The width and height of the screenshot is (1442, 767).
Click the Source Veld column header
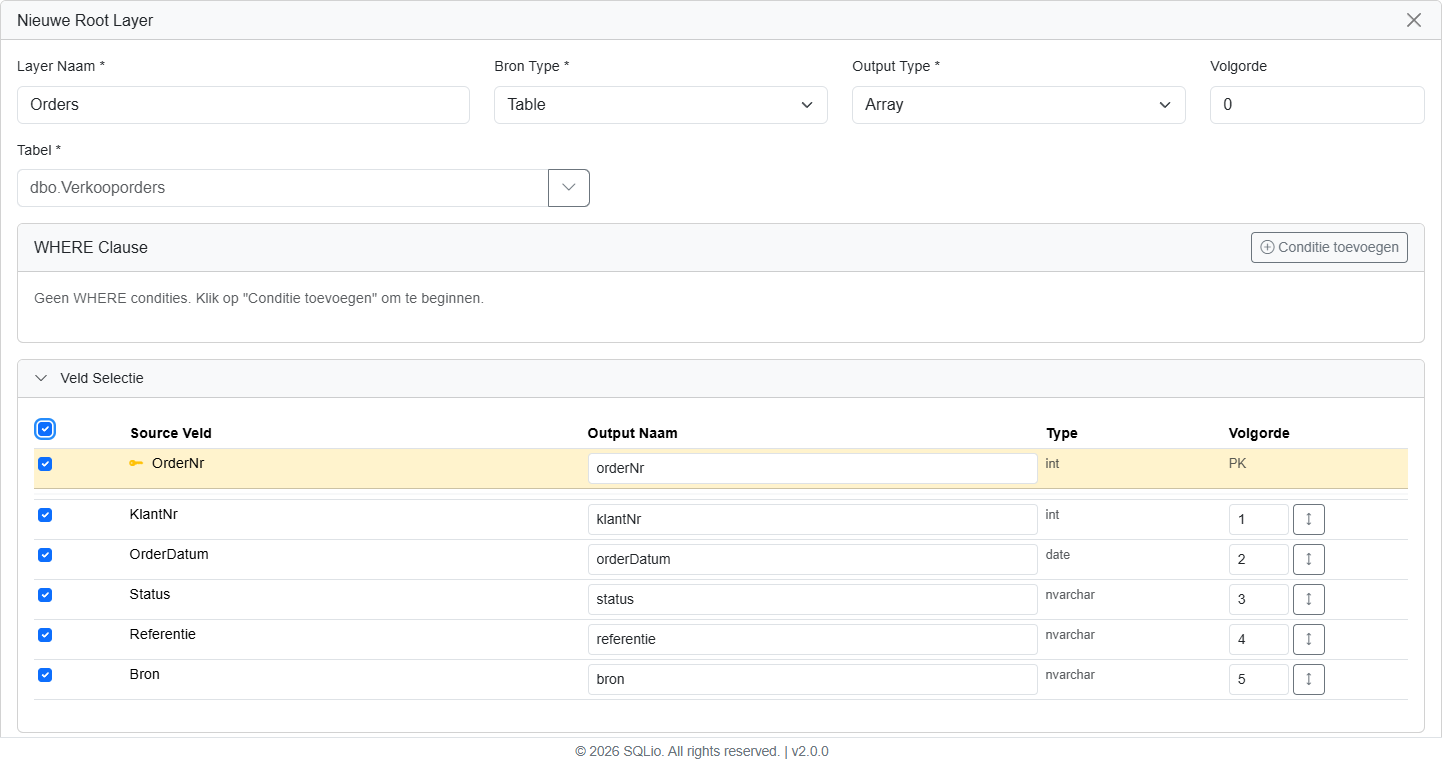(171, 433)
